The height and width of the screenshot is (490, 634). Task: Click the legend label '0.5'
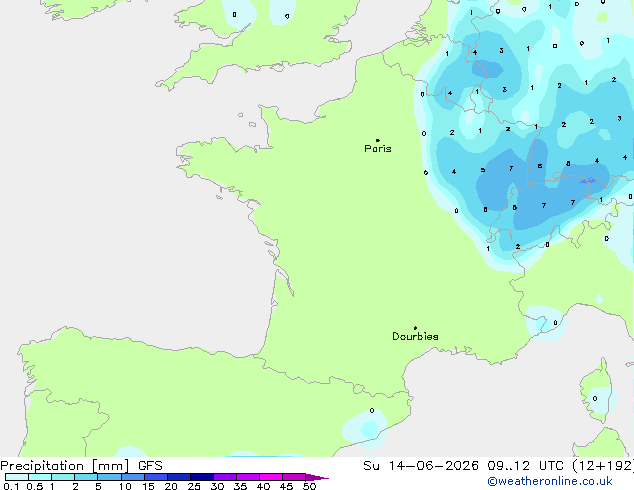pyautogui.click(x=34, y=486)
